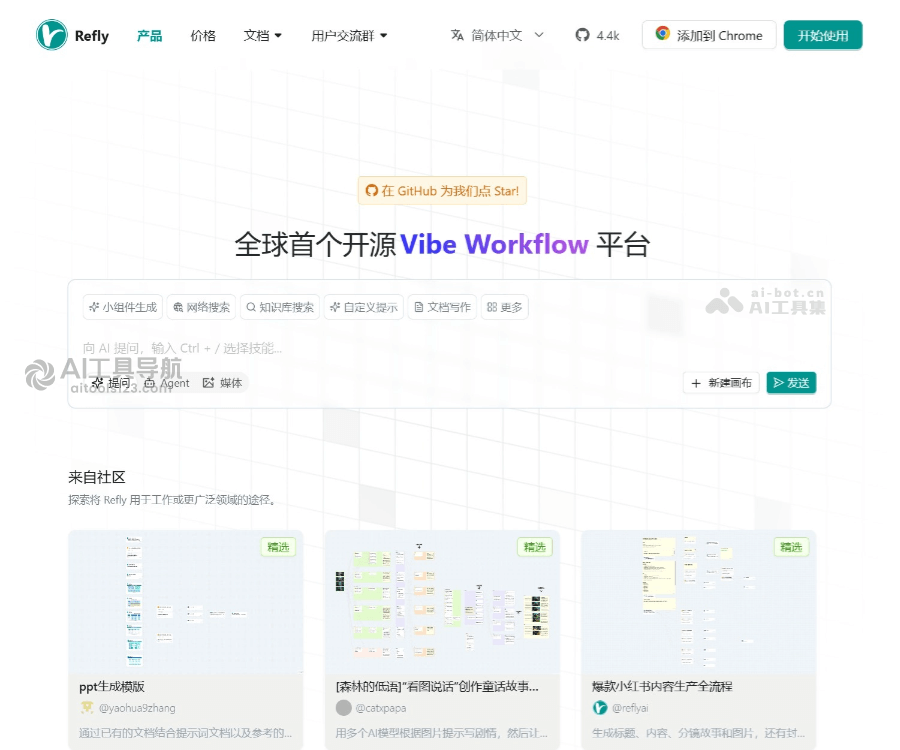Viewport: 900px width, 750px height.
Task: Click 精选 badge on ppt生成模版 card
Action: (x=278, y=547)
